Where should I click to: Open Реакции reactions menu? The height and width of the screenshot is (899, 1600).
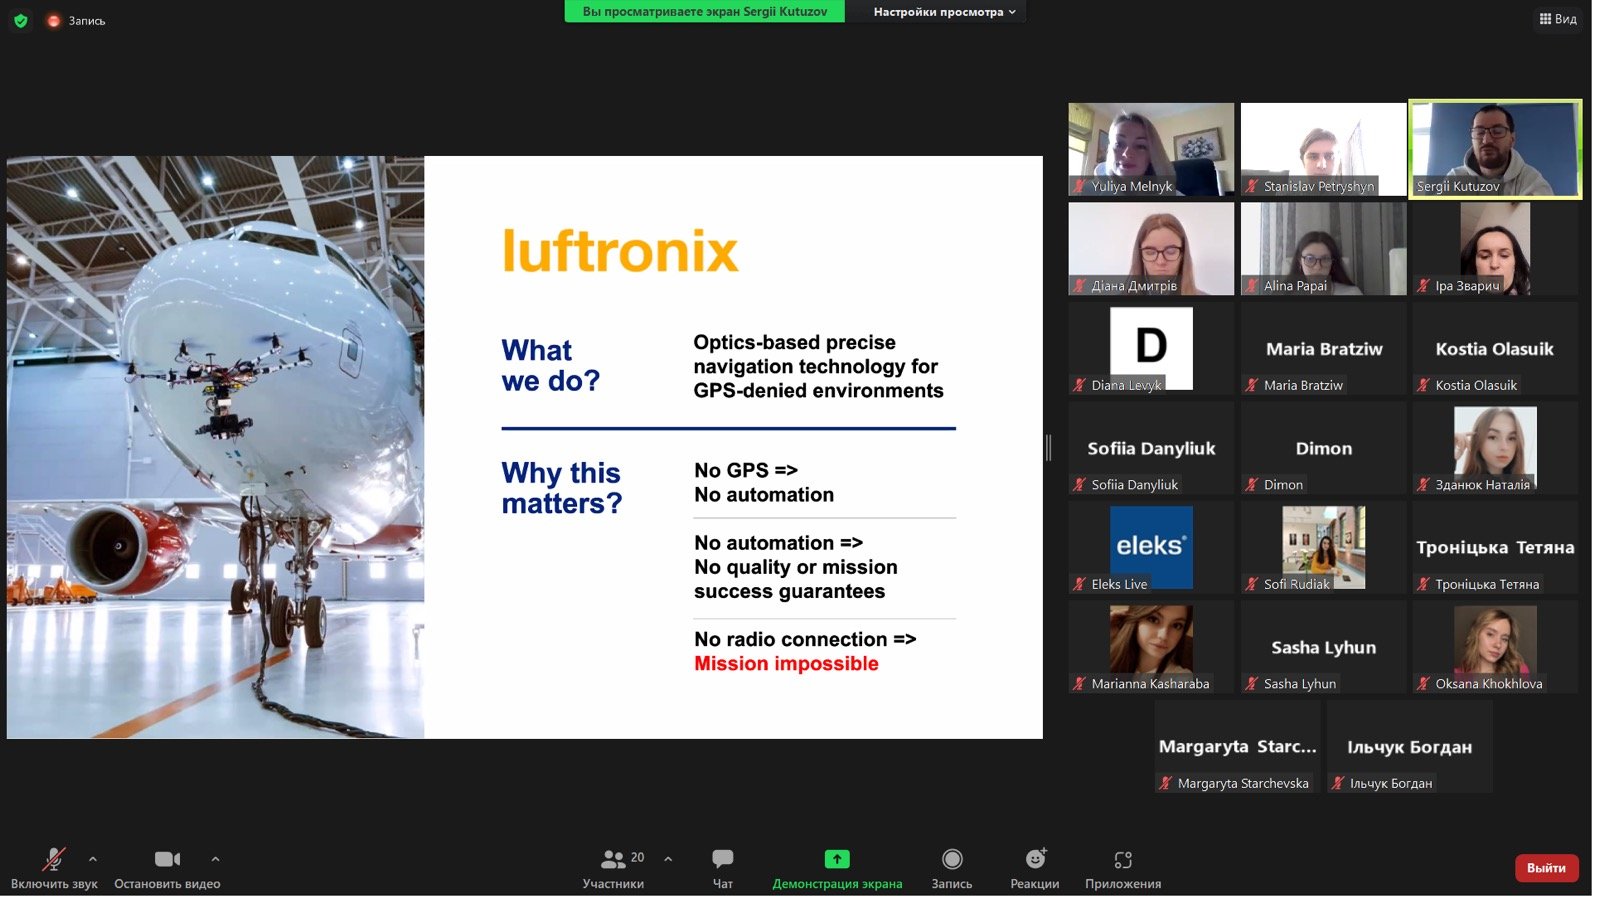click(x=1035, y=868)
